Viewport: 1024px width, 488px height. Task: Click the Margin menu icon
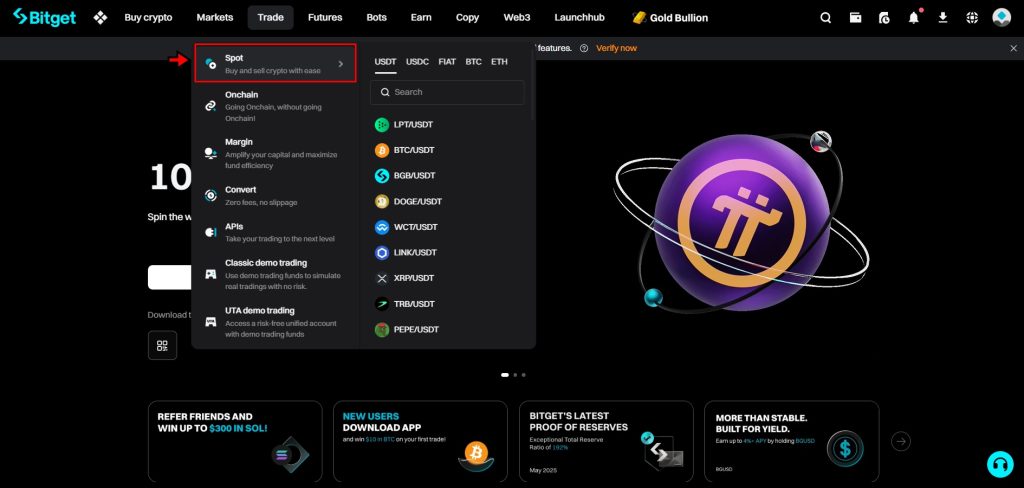[x=210, y=154]
